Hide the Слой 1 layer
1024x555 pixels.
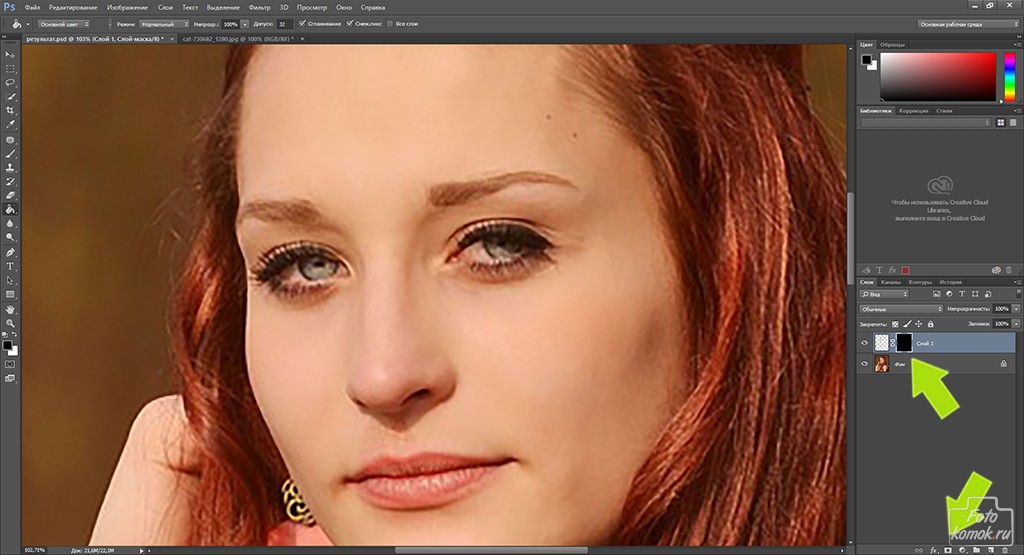[x=865, y=342]
